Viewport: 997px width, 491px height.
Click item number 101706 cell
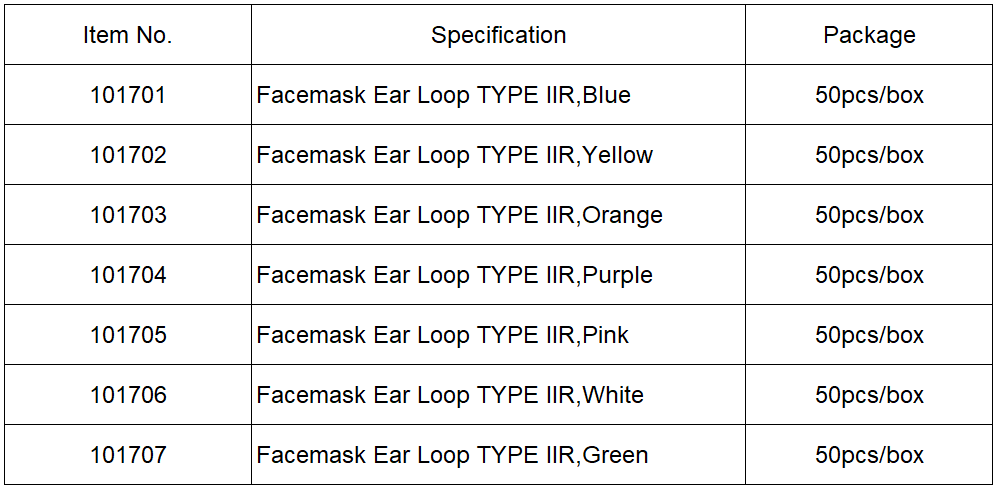[x=128, y=394]
